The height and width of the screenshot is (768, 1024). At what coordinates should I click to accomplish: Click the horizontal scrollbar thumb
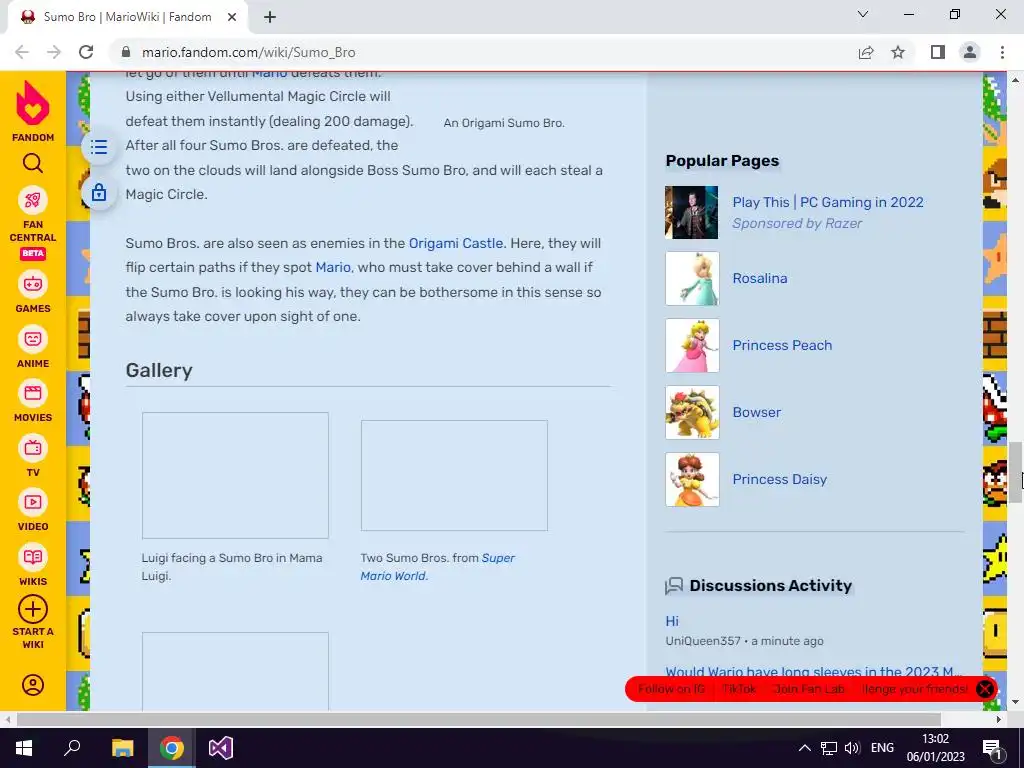(478, 720)
